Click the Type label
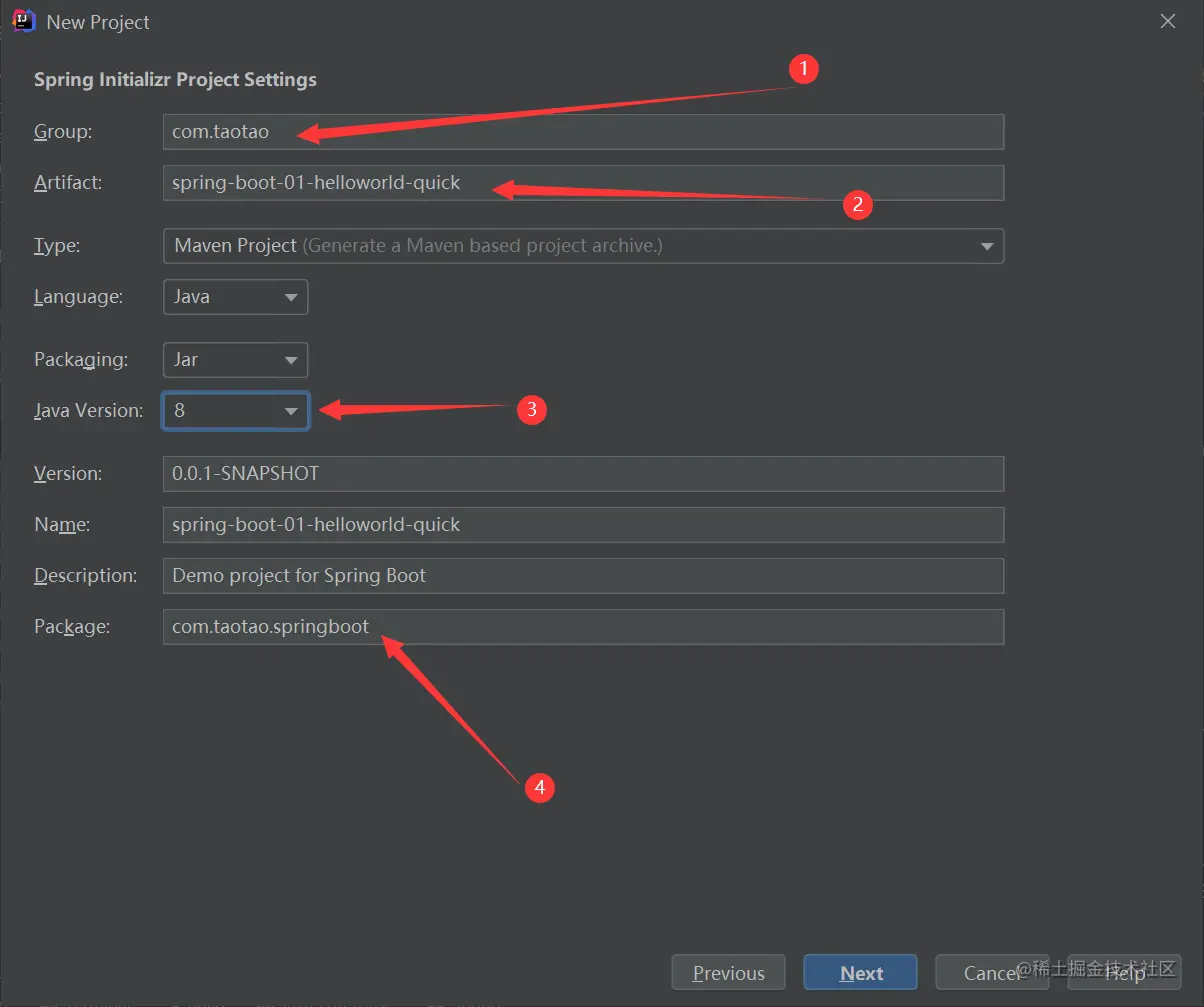 pos(57,246)
